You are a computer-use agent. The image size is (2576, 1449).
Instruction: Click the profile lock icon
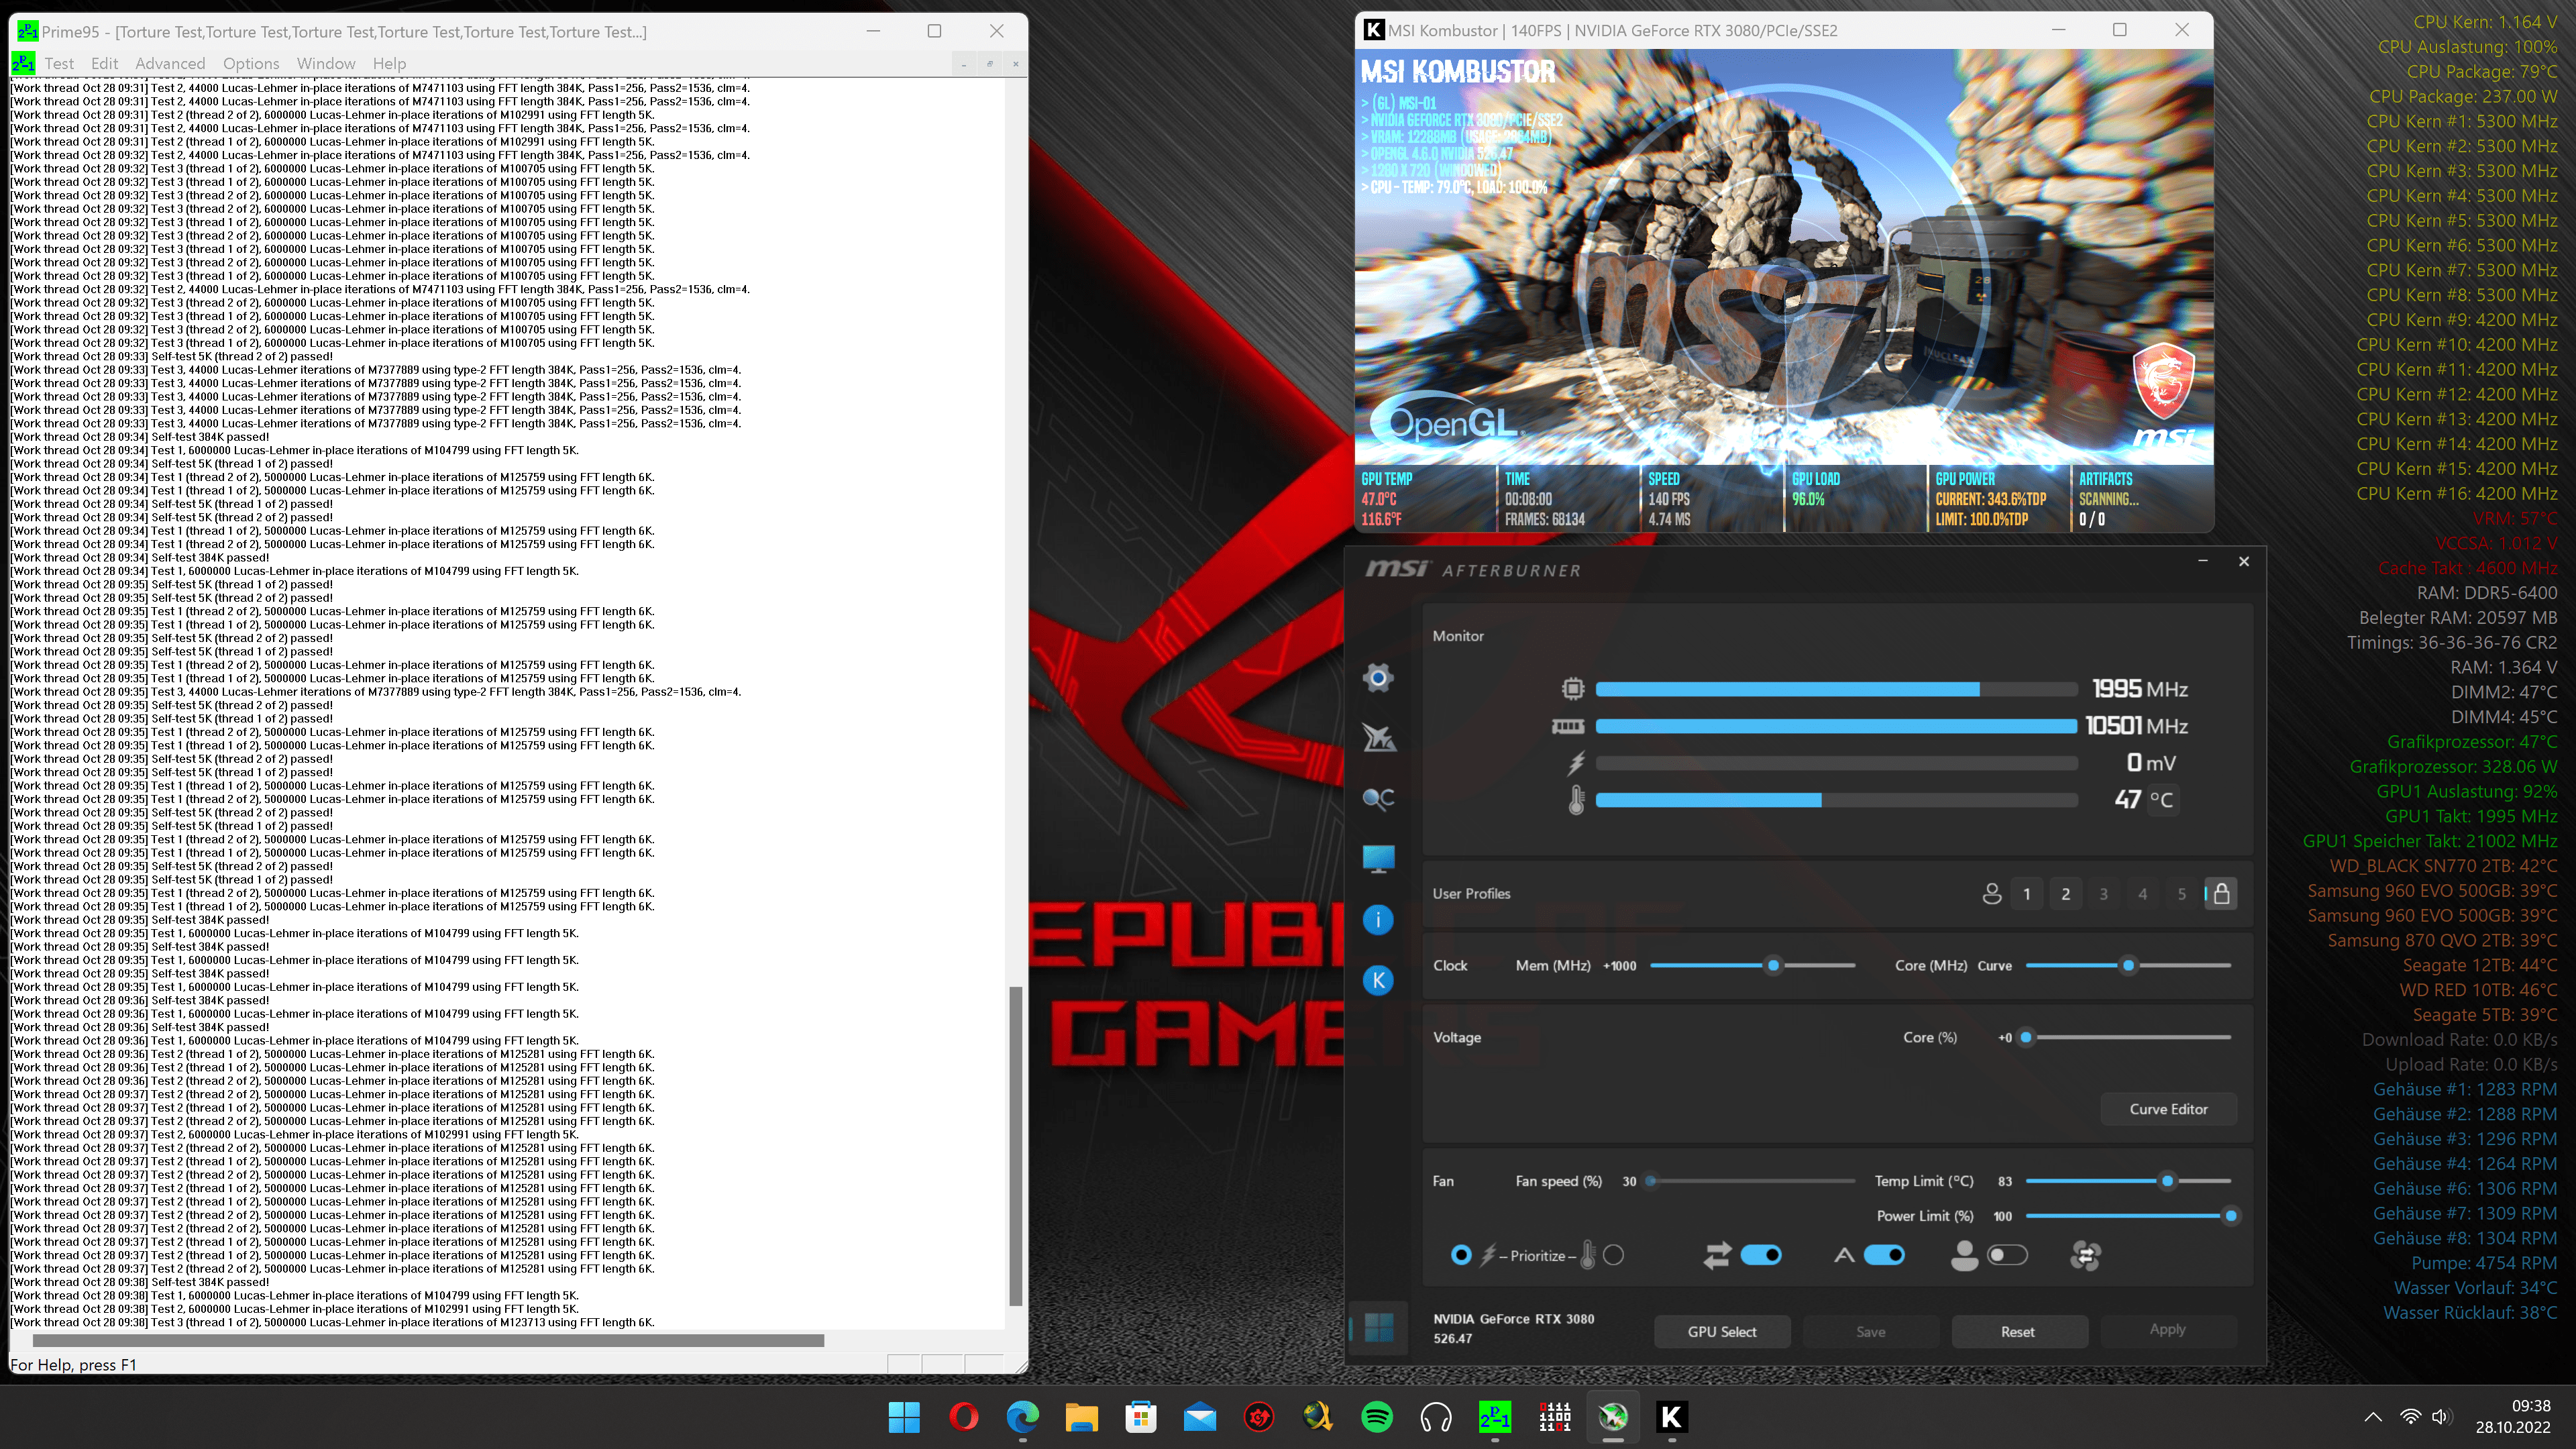2221,893
